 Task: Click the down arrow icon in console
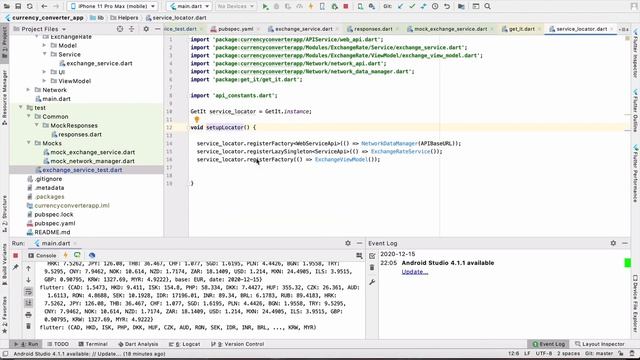pyautogui.click(x=28, y=280)
